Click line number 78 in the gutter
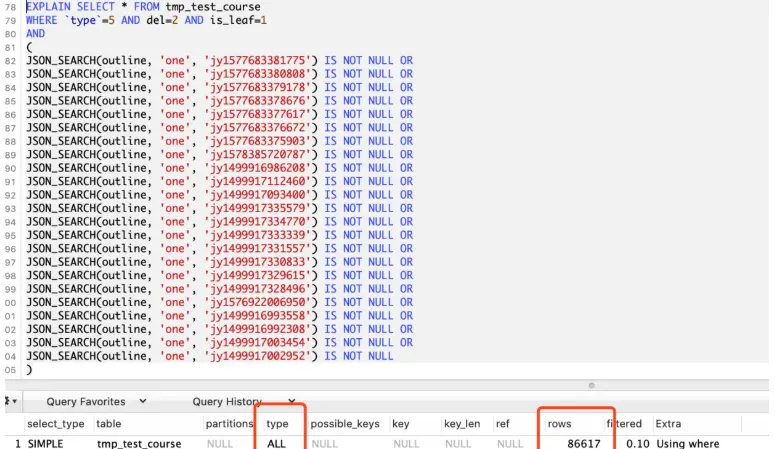 click(10, 7)
